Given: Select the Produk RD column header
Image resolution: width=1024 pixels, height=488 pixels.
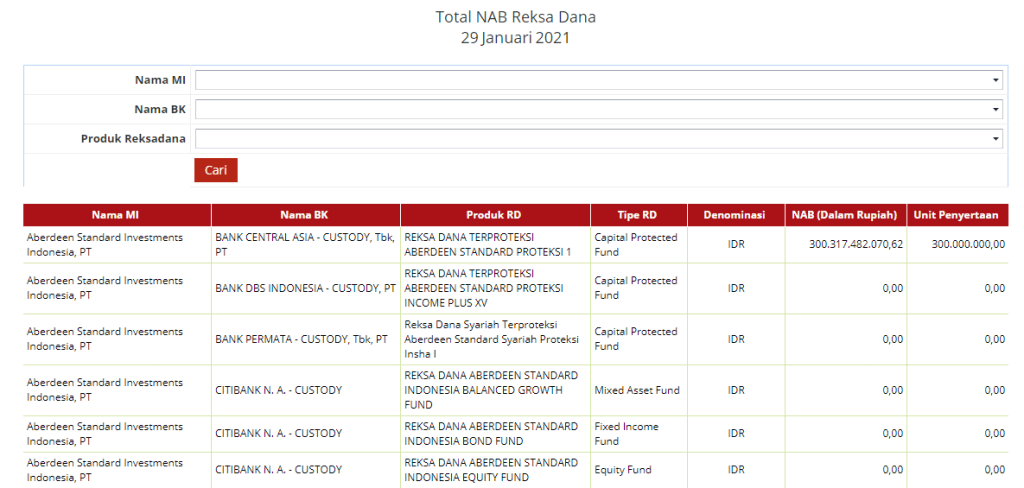Looking at the screenshot, I should 494,215.
